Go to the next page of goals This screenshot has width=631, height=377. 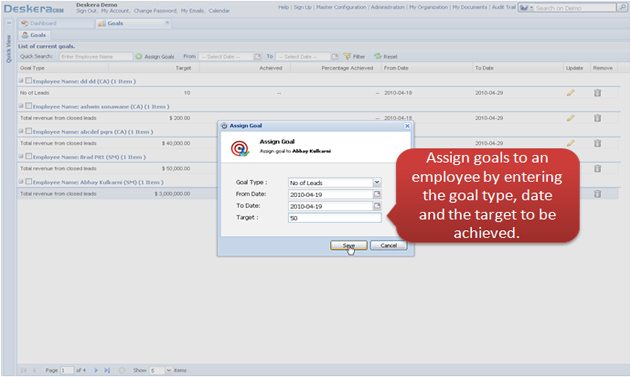point(96,370)
